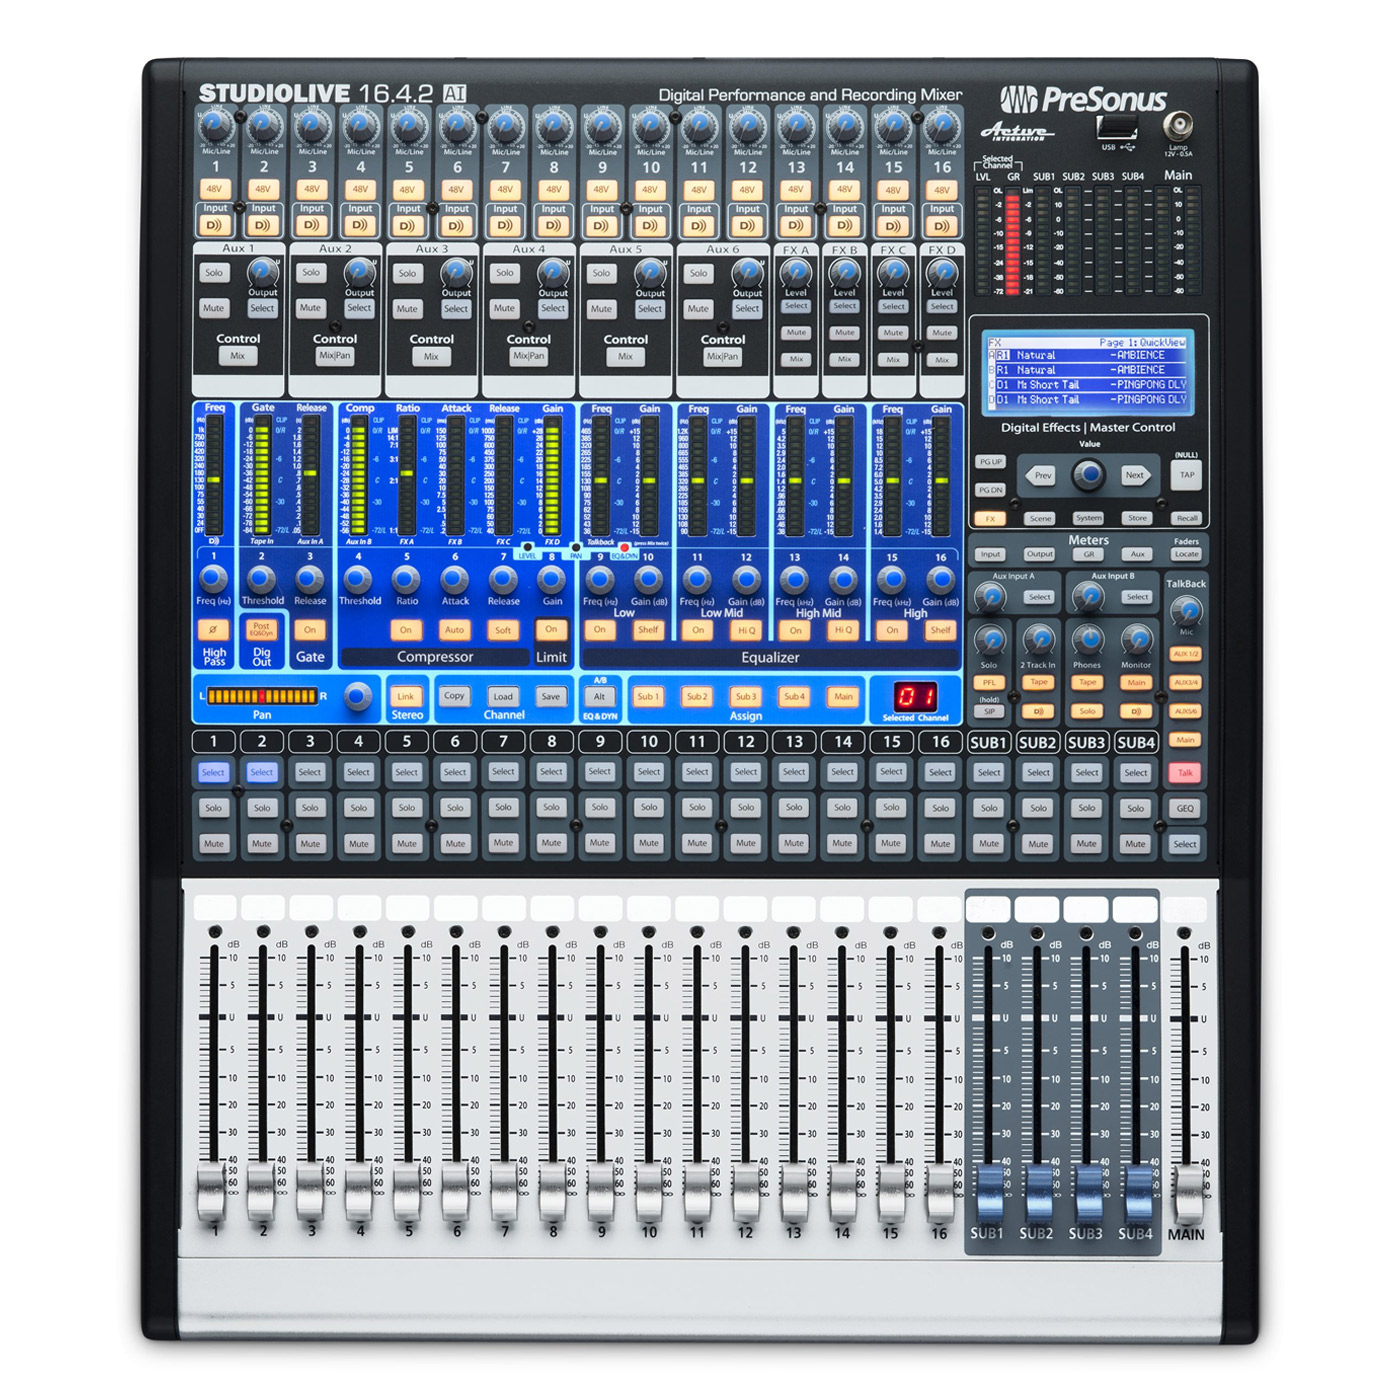Open the System menu page
This screenshot has width=1400, height=1400.
[x=1088, y=518]
